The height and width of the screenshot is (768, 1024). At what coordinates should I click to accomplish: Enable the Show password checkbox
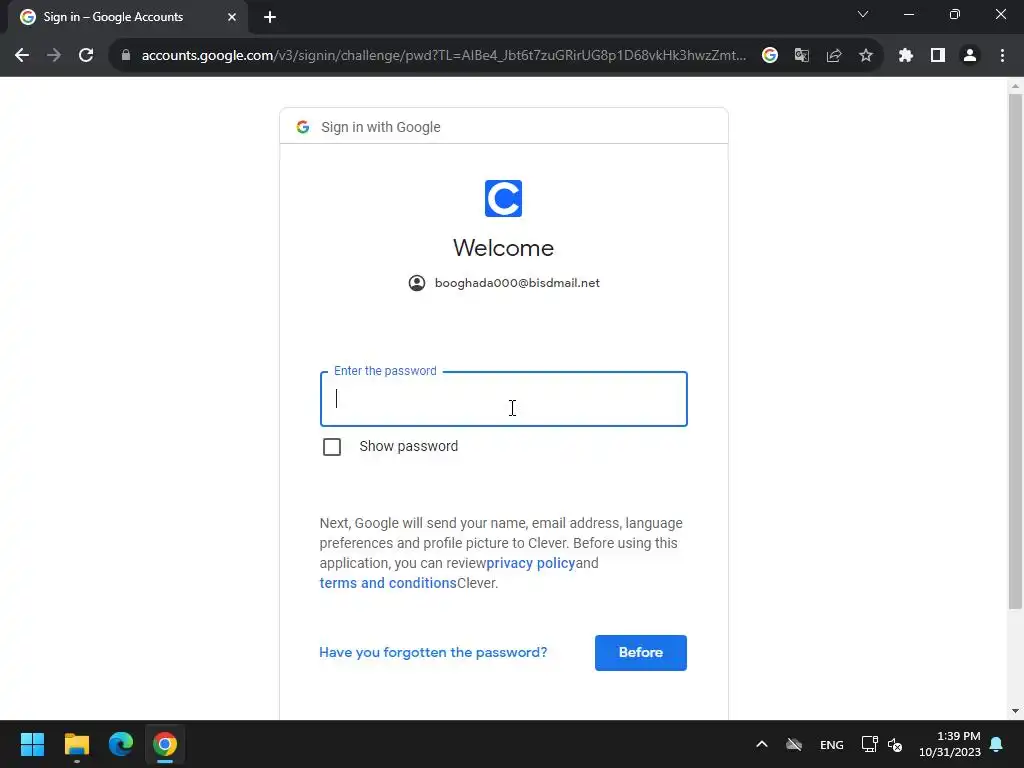pos(332,447)
